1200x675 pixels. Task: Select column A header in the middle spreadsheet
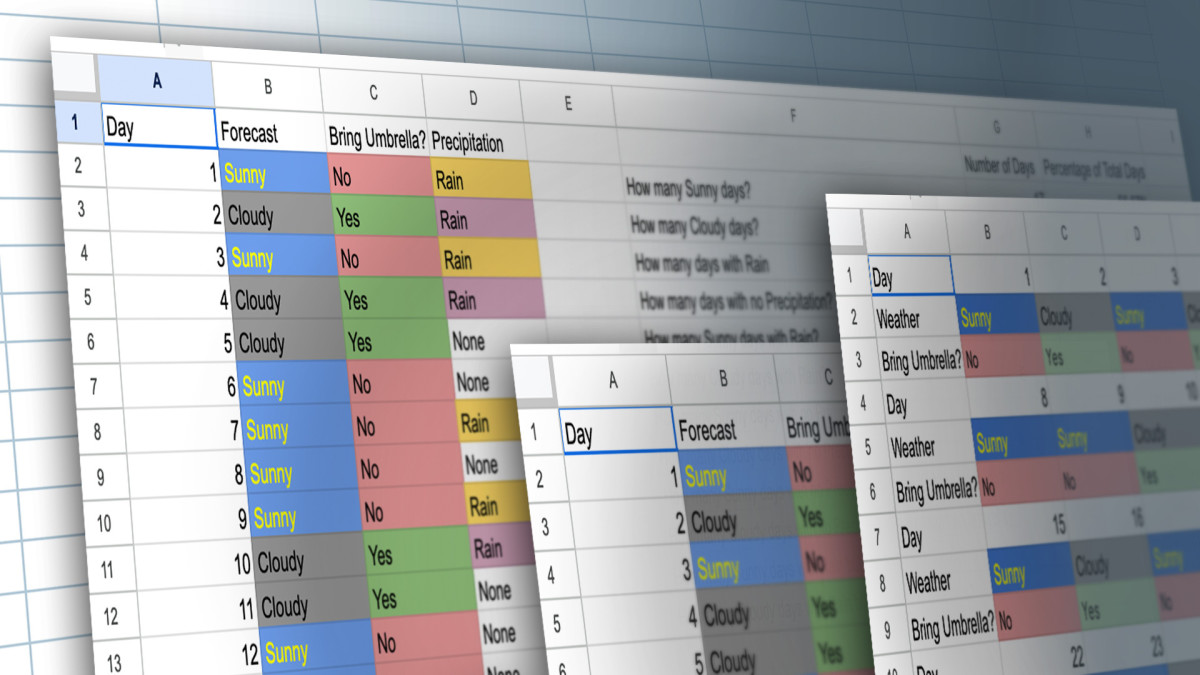point(611,380)
